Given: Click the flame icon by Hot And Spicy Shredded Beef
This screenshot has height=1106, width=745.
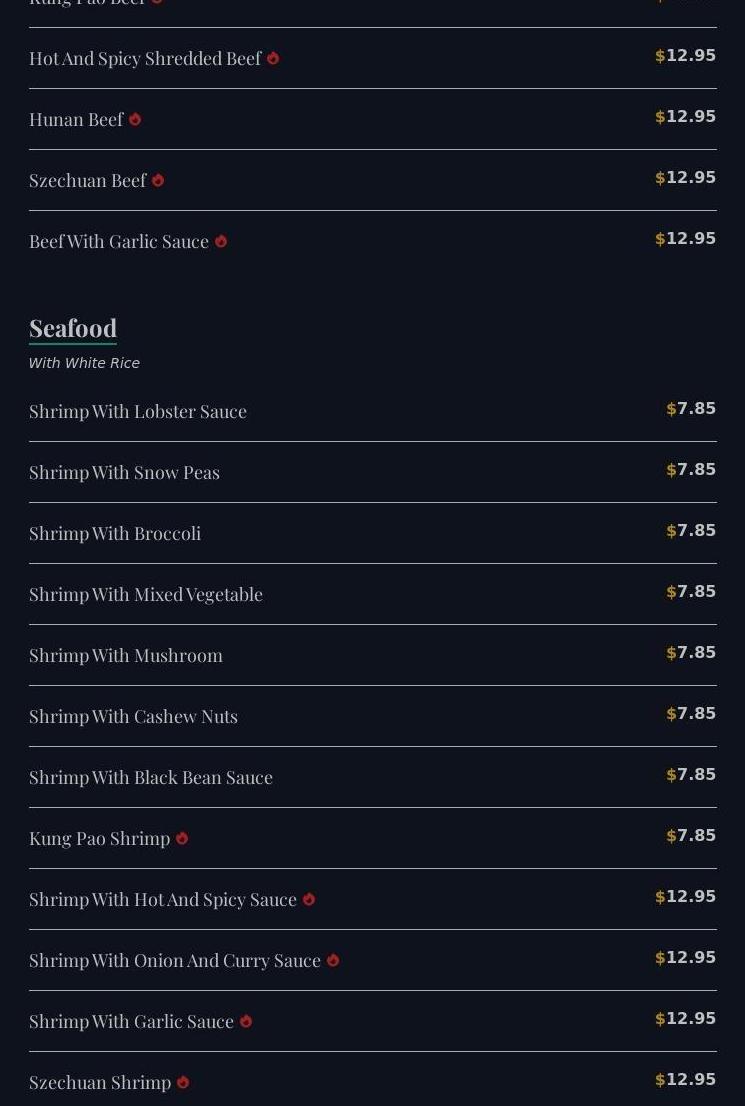Looking at the screenshot, I should pyautogui.click(x=273, y=59).
